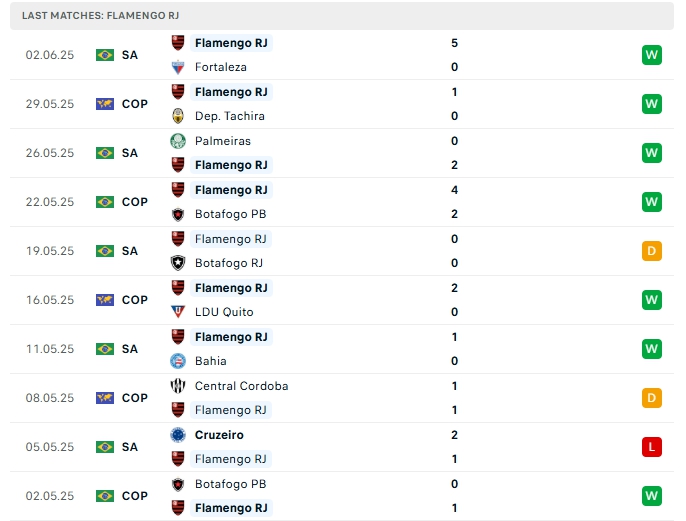The image size is (686, 521).
Task: Select the Dep. Tachira crest icon
Action: [x=179, y=116]
